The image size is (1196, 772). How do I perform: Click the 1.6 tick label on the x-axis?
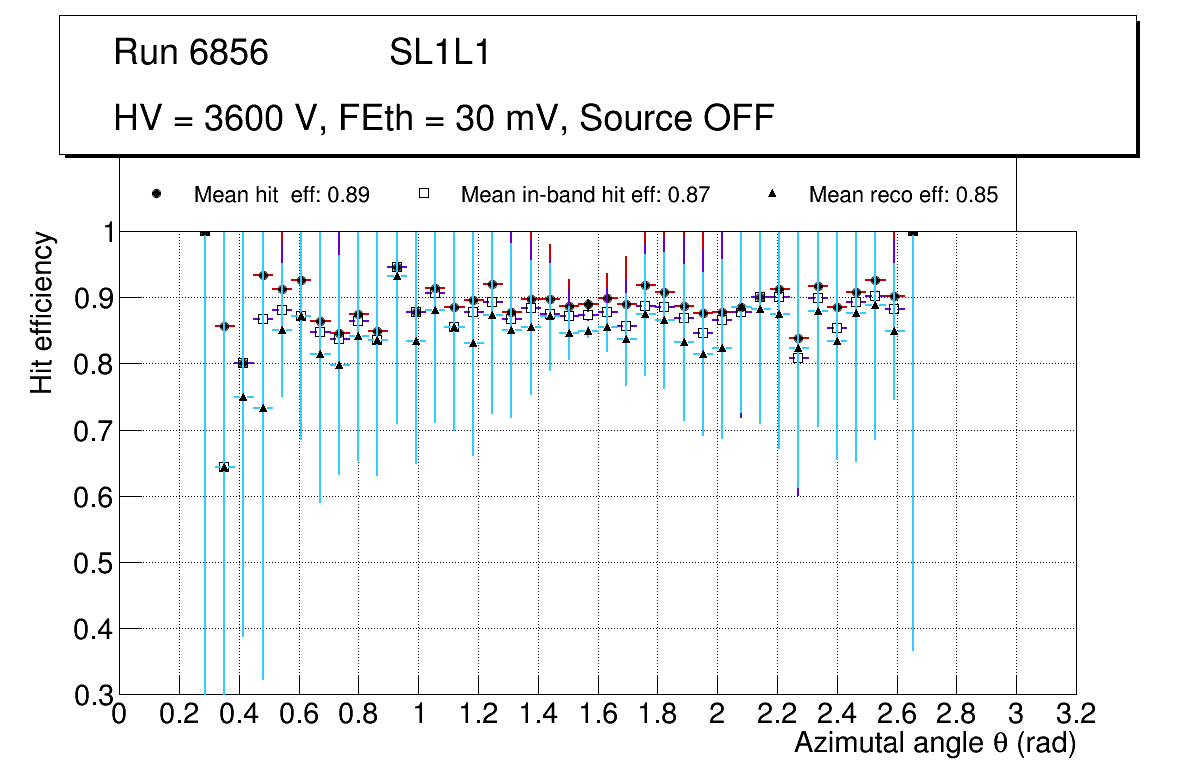point(597,714)
